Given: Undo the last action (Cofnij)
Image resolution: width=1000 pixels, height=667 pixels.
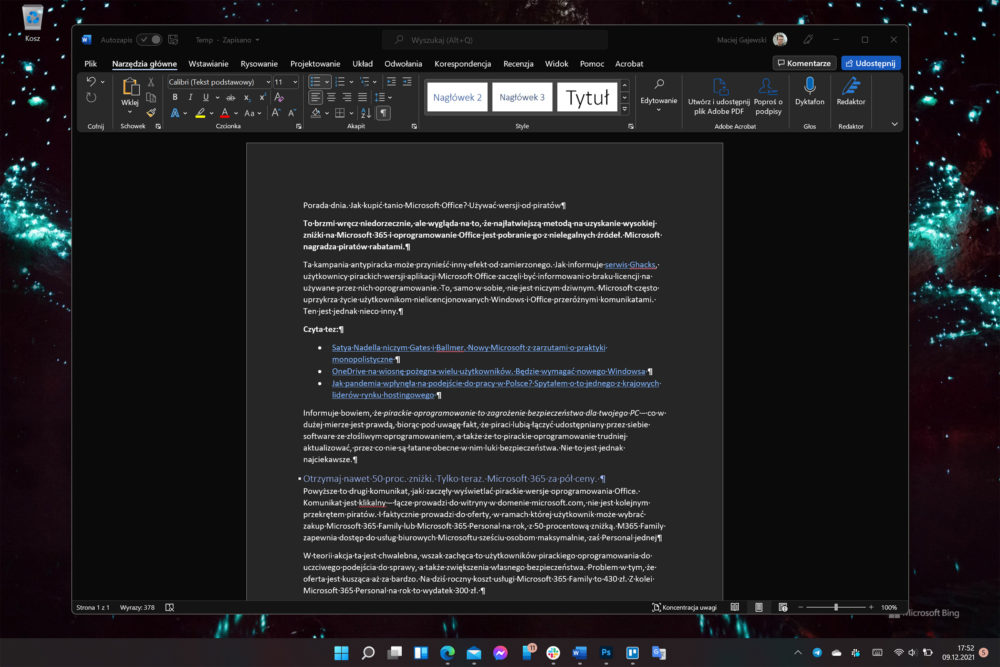Looking at the screenshot, I should point(91,82).
